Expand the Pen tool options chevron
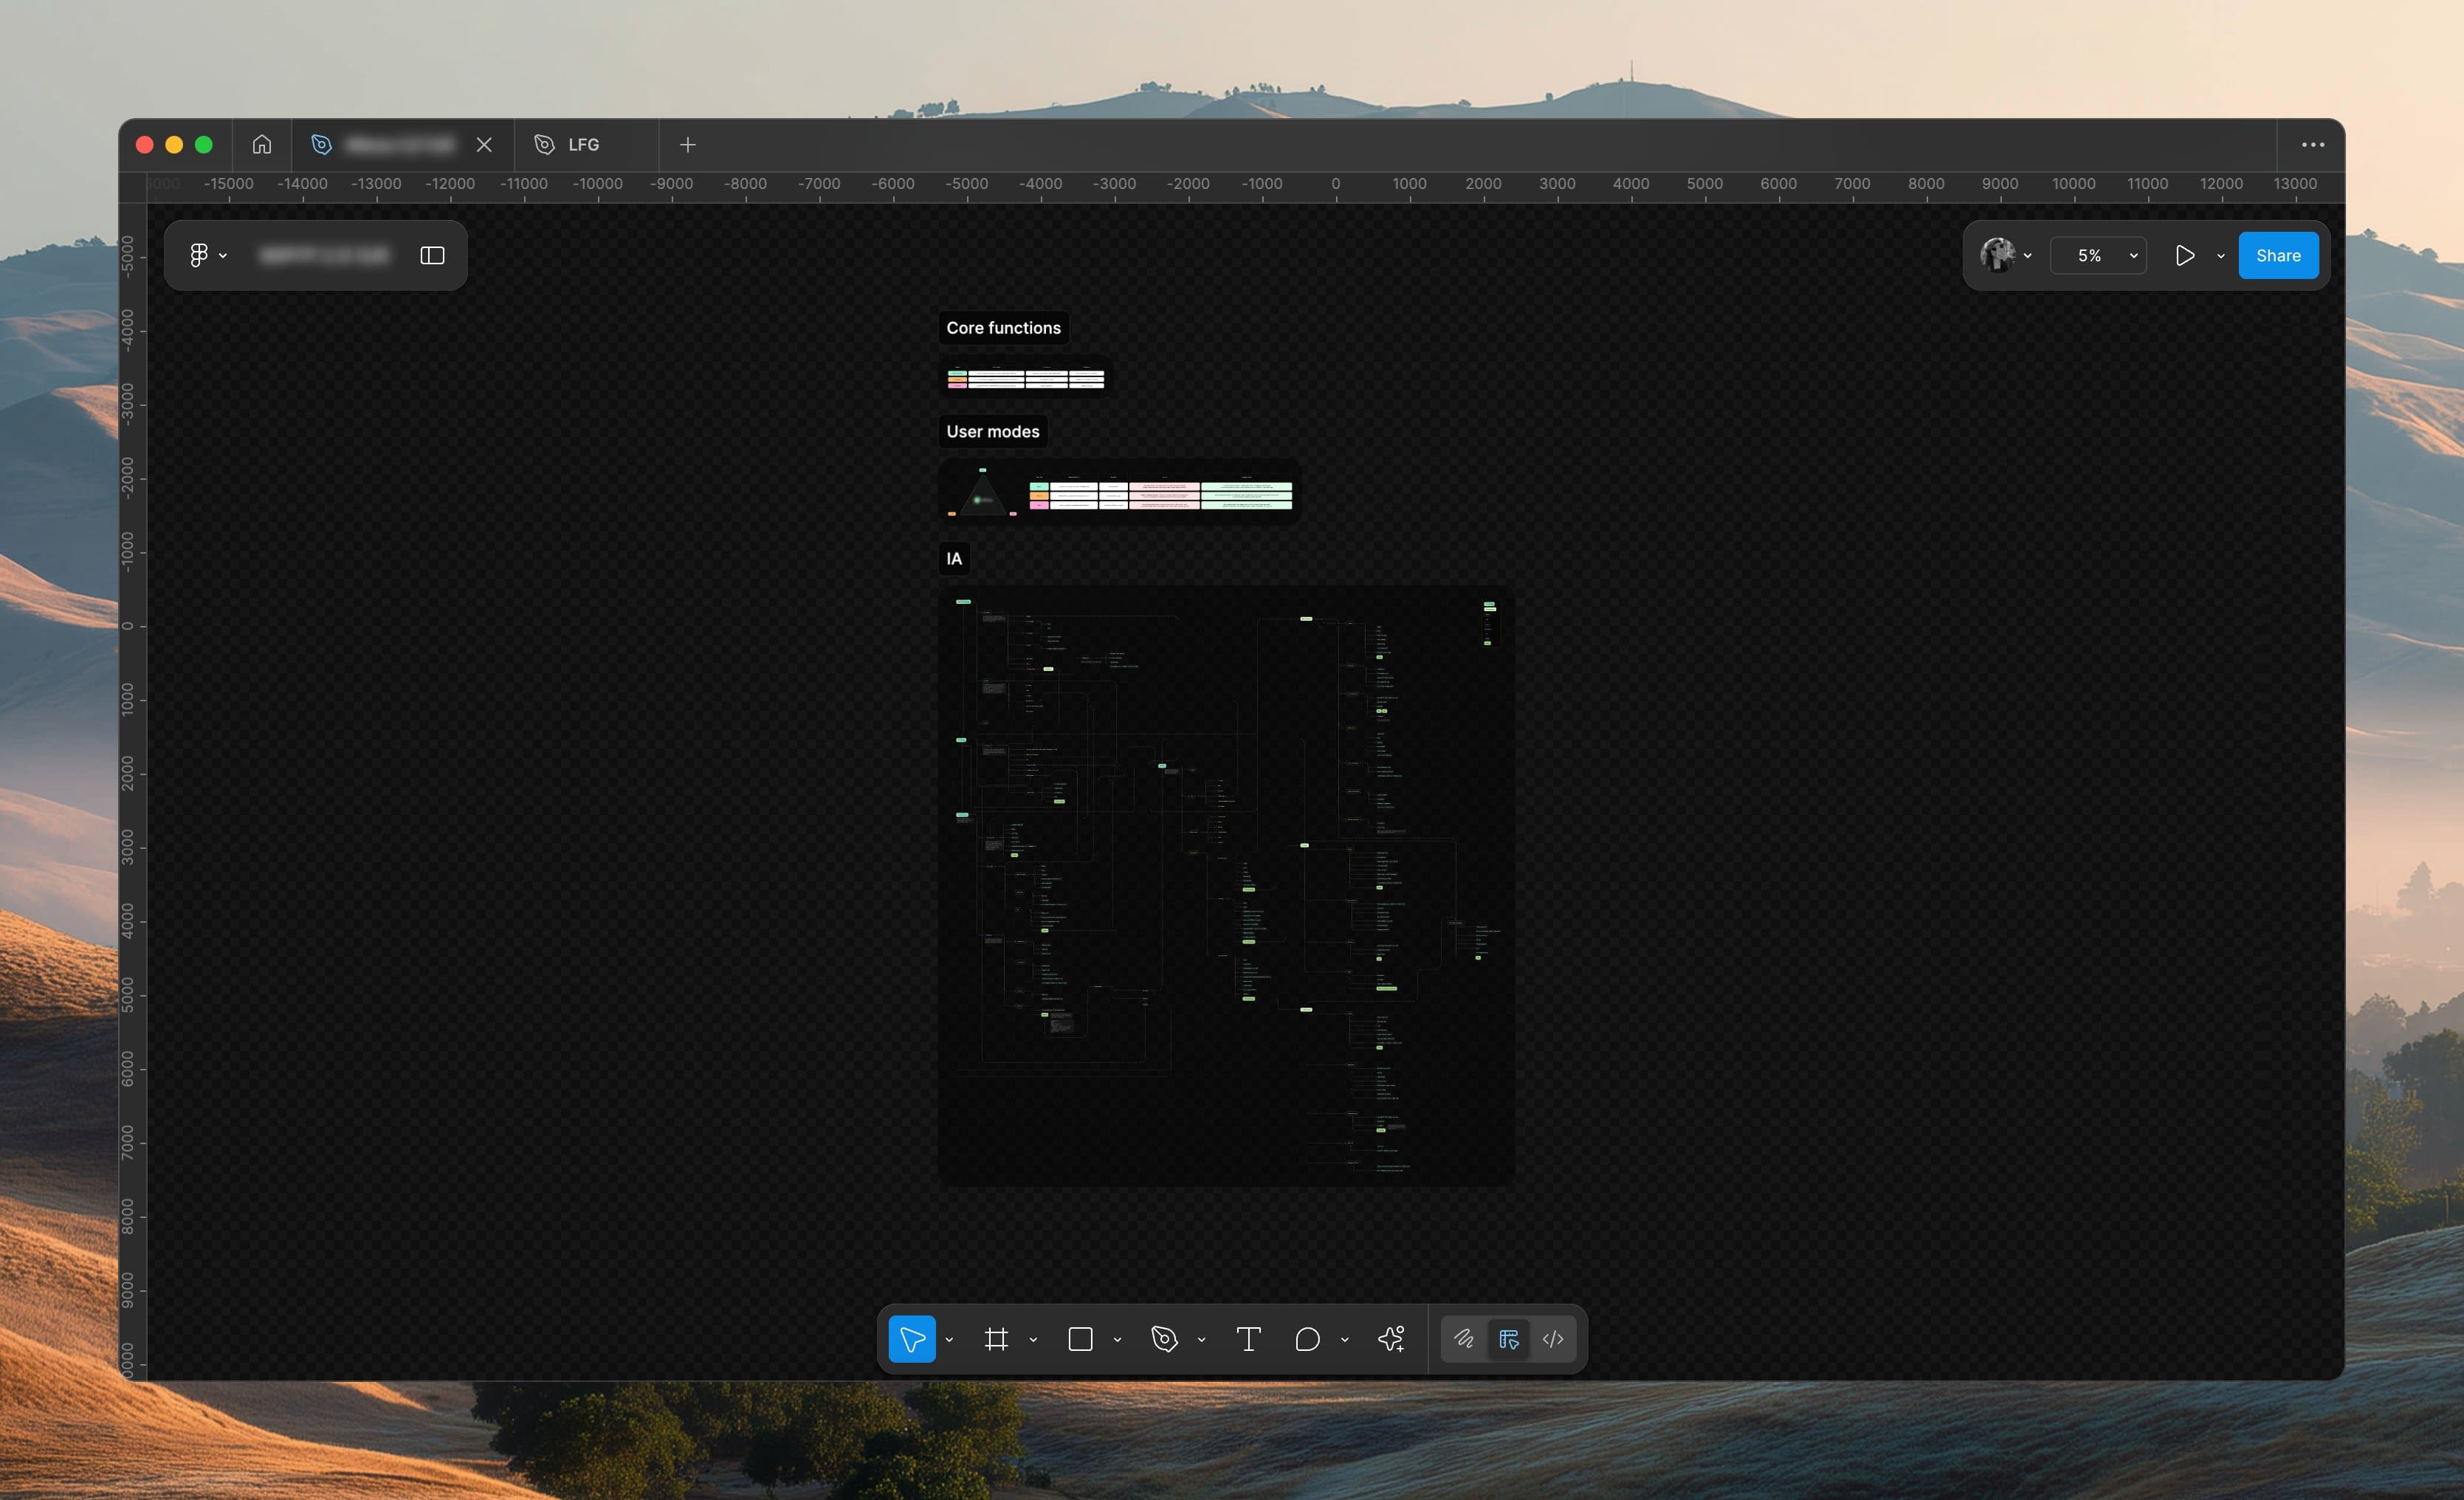This screenshot has width=2464, height=1500. [x=1201, y=1340]
